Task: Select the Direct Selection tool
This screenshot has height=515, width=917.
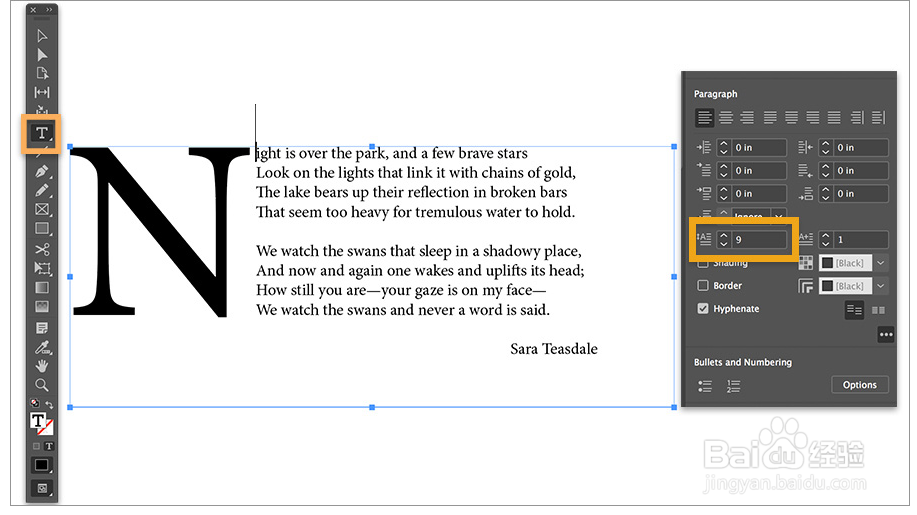Action: pos(42,55)
